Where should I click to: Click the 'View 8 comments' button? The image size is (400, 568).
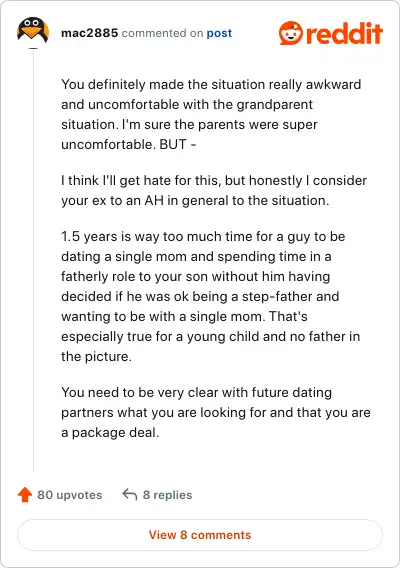click(x=200, y=535)
